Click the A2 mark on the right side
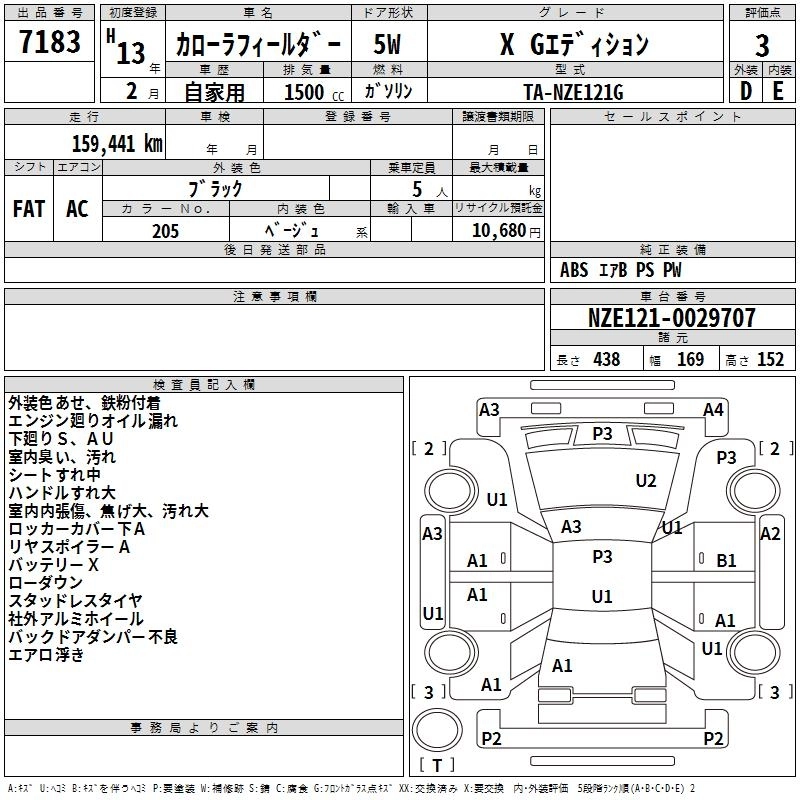Viewport: 800px width, 800px height. (770, 534)
